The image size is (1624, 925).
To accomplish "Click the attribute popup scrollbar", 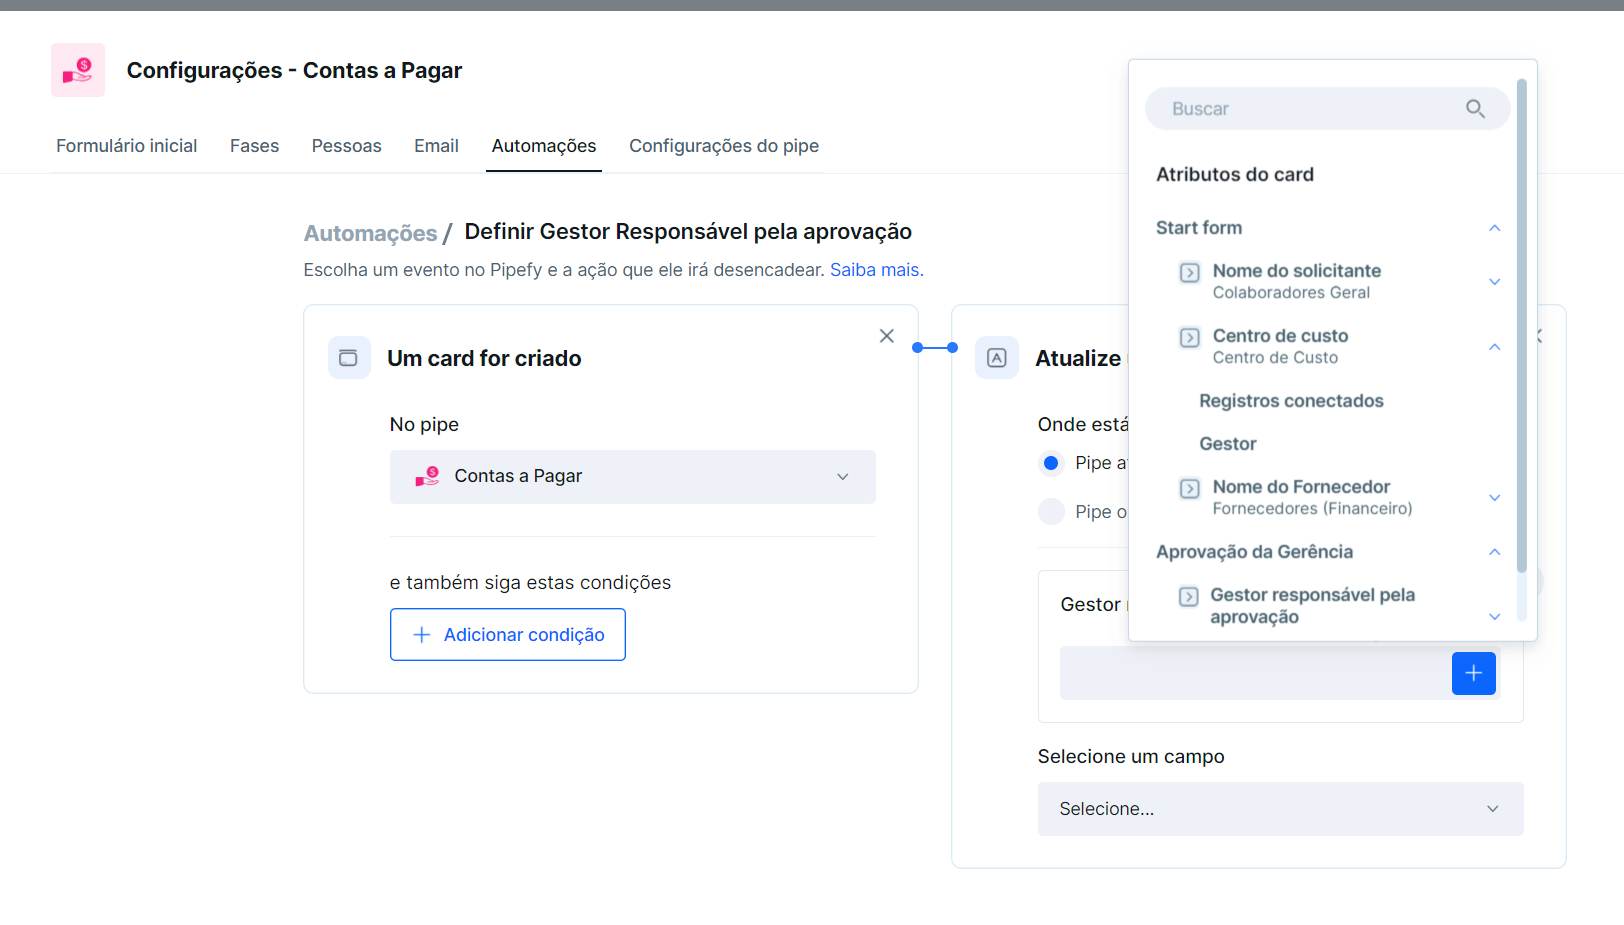I will point(1522,325).
